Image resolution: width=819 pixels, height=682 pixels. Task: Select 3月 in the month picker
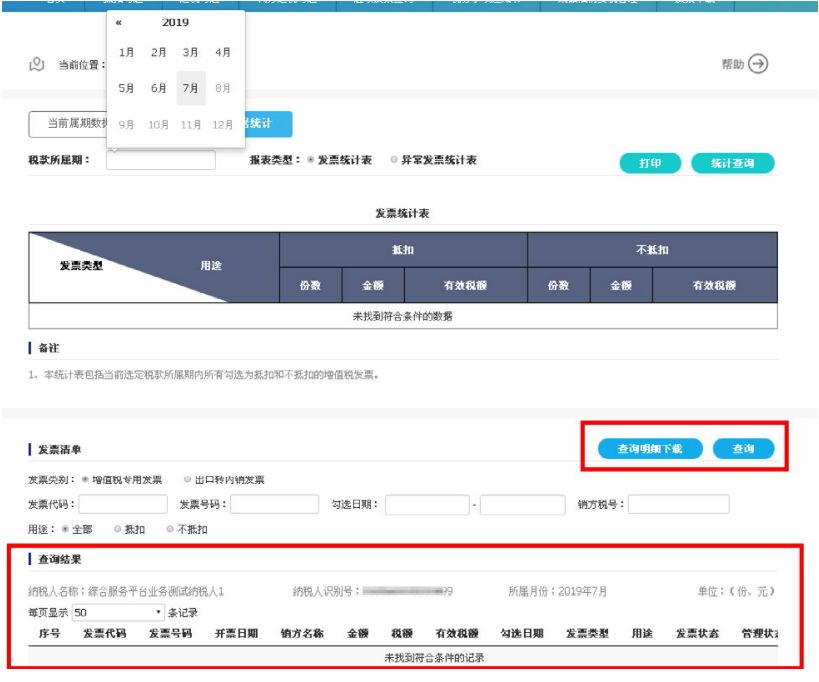(190, 52)
